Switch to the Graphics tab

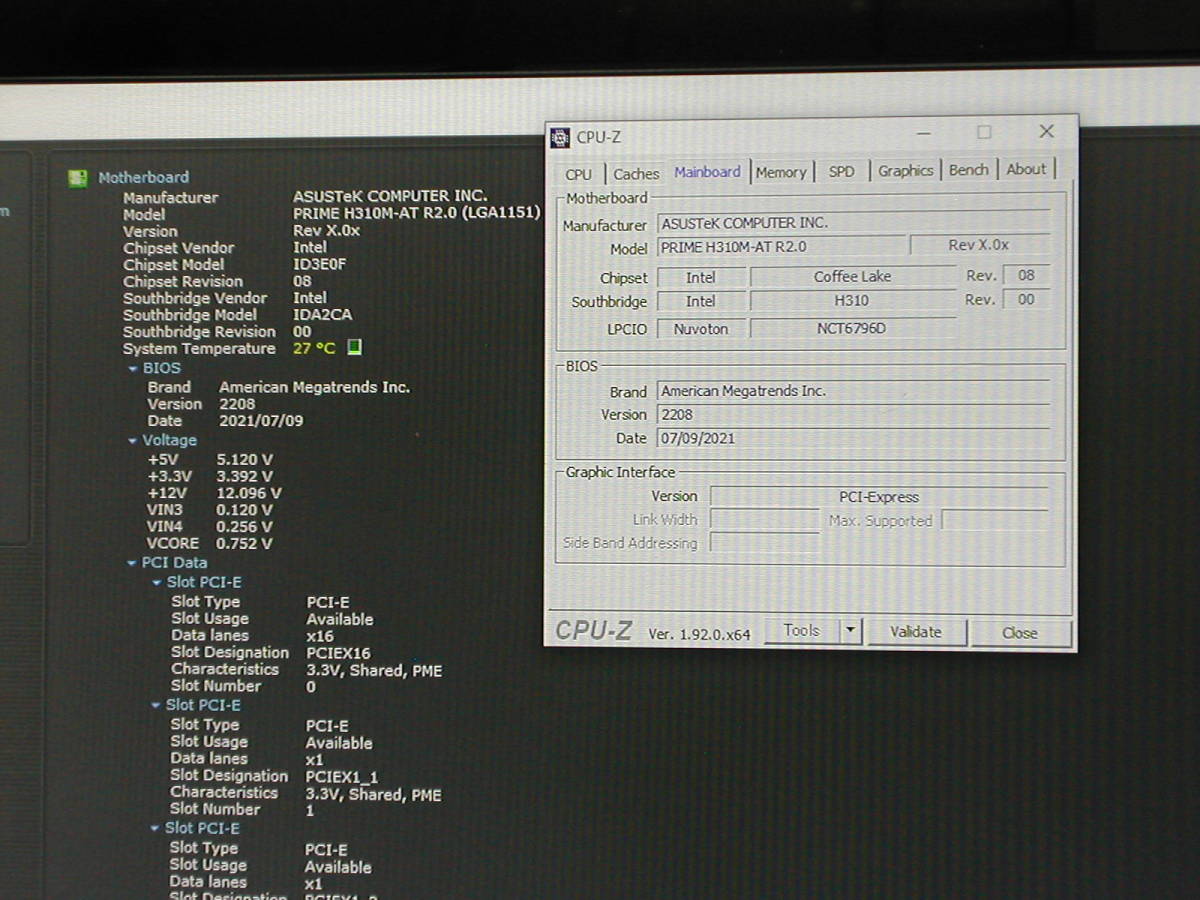pos(906,171)
